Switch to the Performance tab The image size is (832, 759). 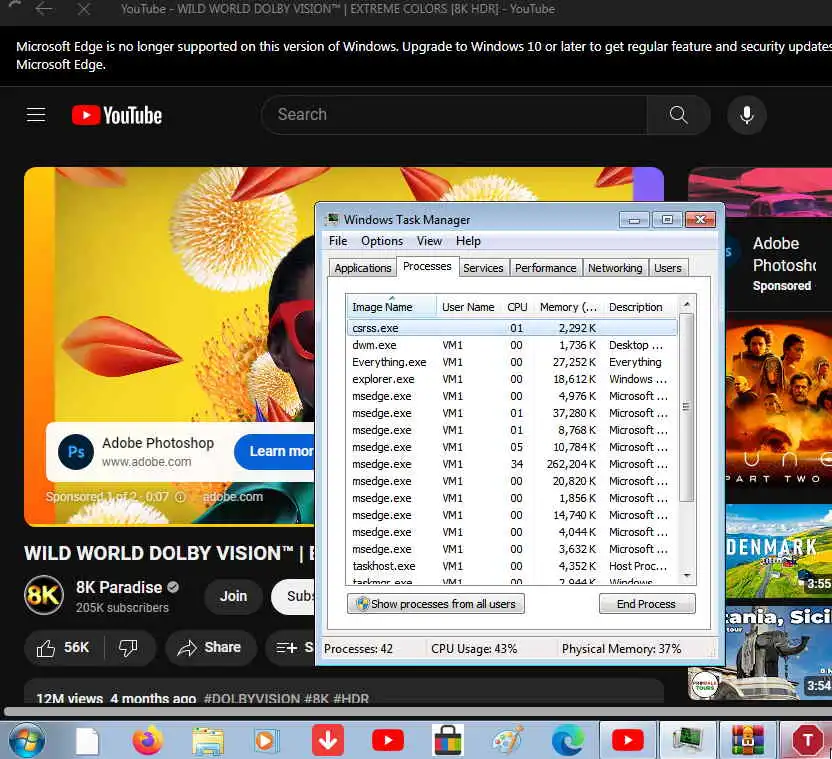545,268
